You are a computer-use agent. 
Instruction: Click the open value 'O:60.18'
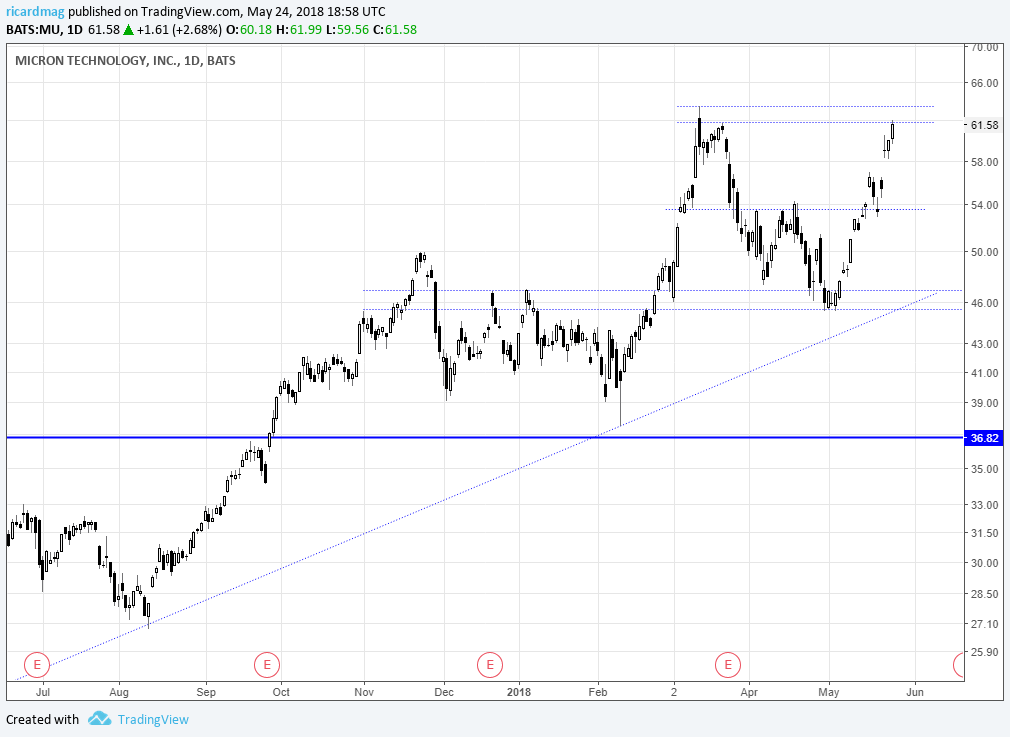(x=249, y=30)
